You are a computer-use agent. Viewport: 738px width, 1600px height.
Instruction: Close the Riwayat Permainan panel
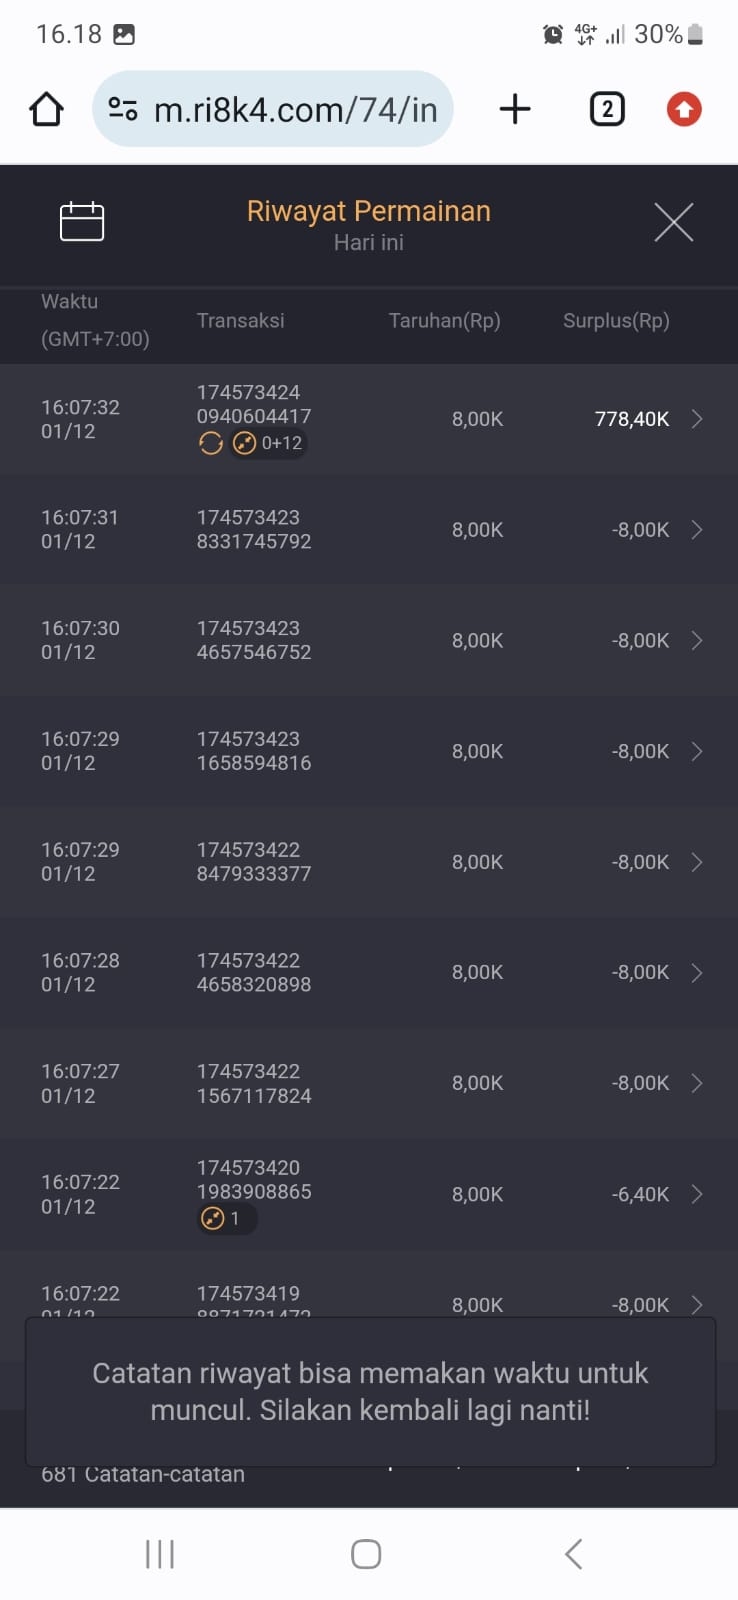coord(673,222)
